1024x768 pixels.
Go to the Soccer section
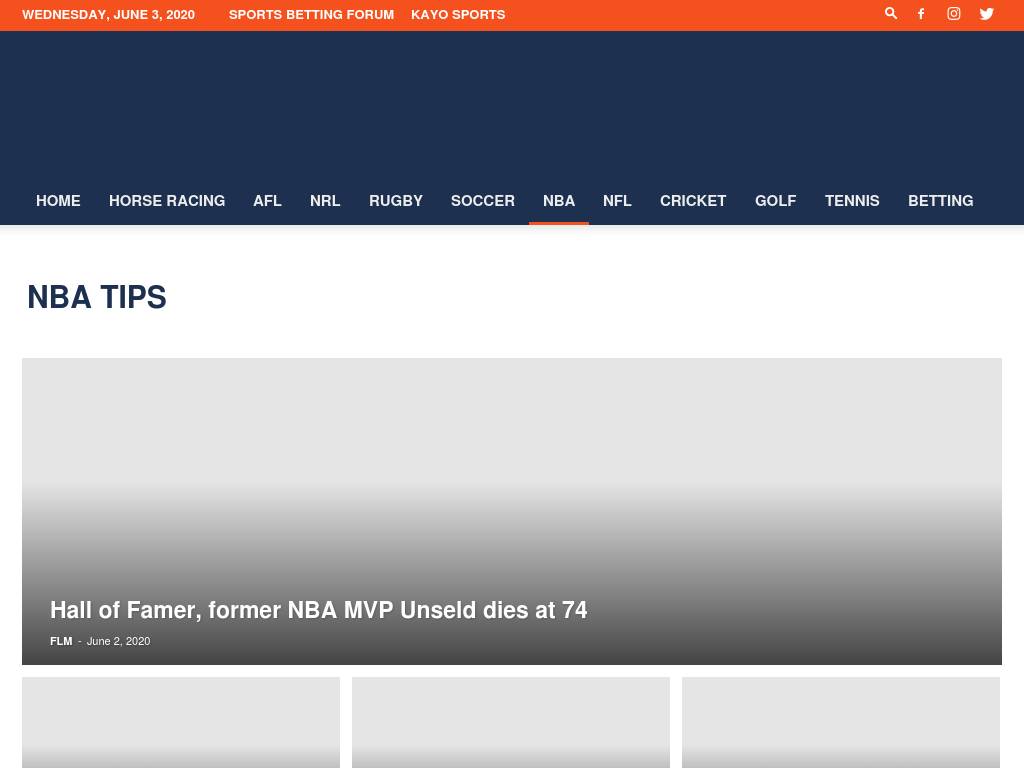pos(483,200)
